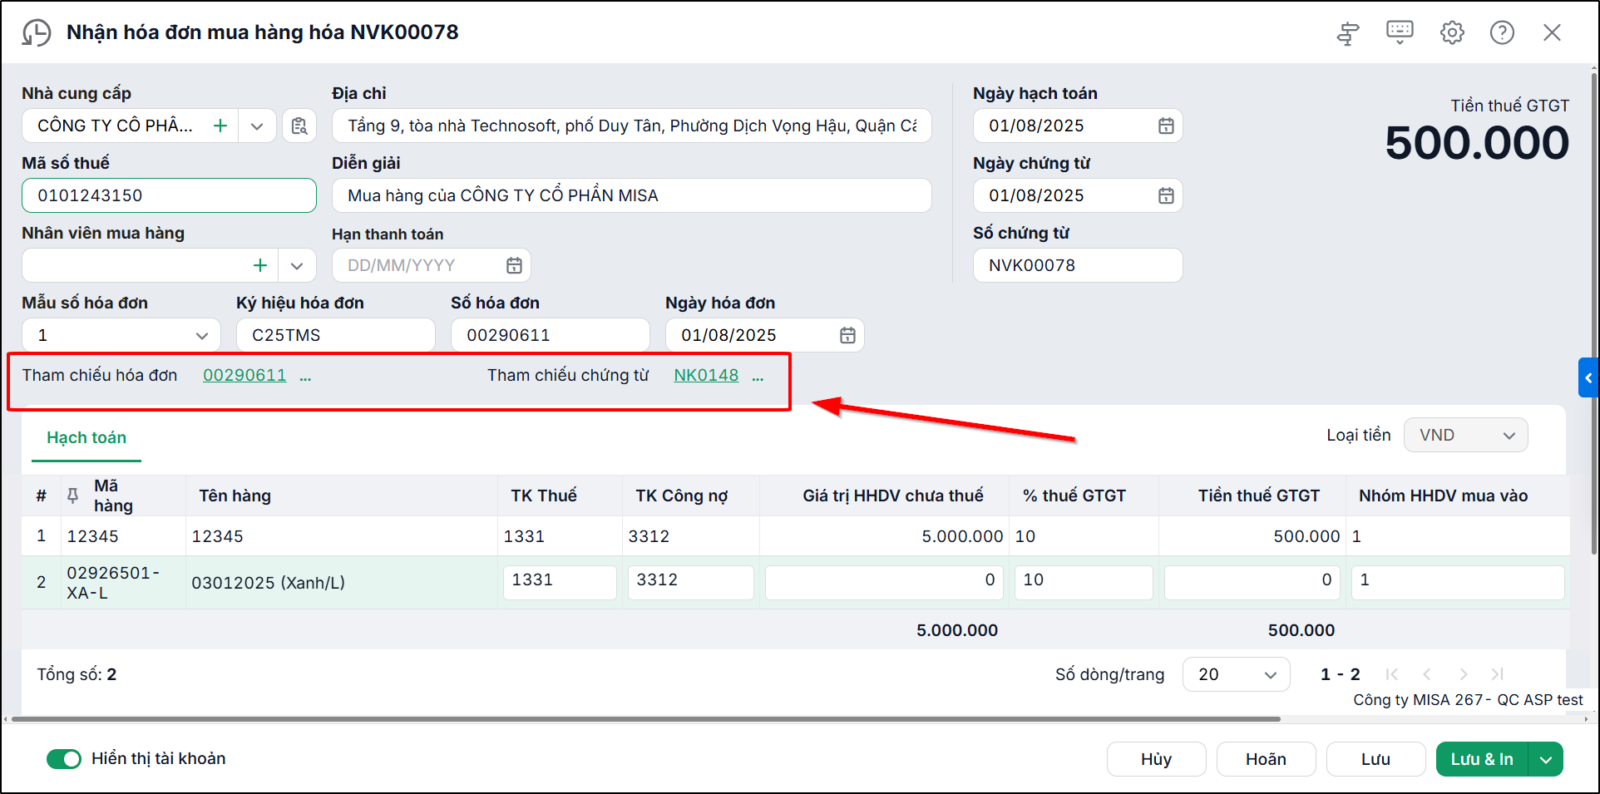
Task: Go to first page of table
Action: 1392,675
